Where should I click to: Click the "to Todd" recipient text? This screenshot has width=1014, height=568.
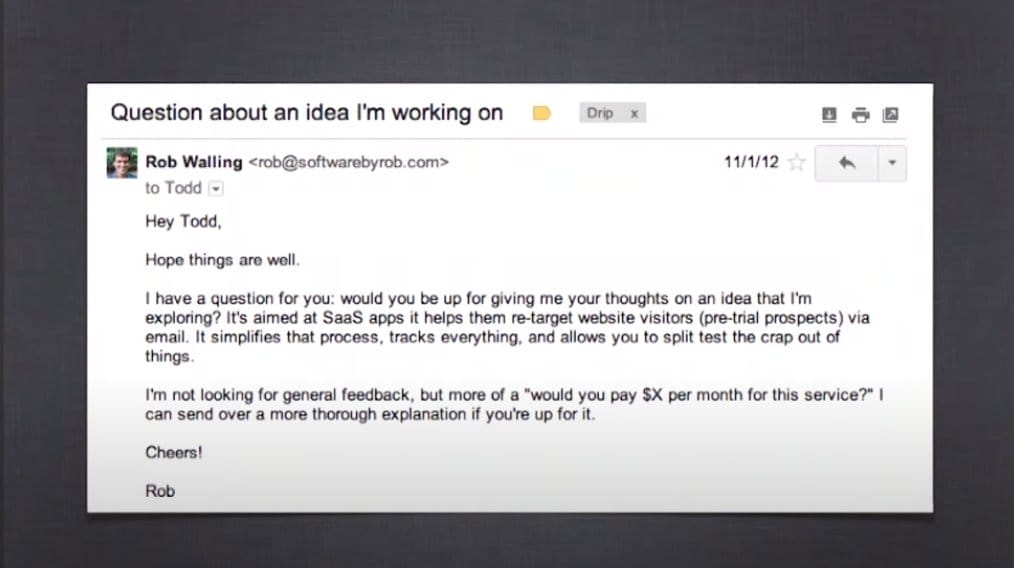coord(173,188)
